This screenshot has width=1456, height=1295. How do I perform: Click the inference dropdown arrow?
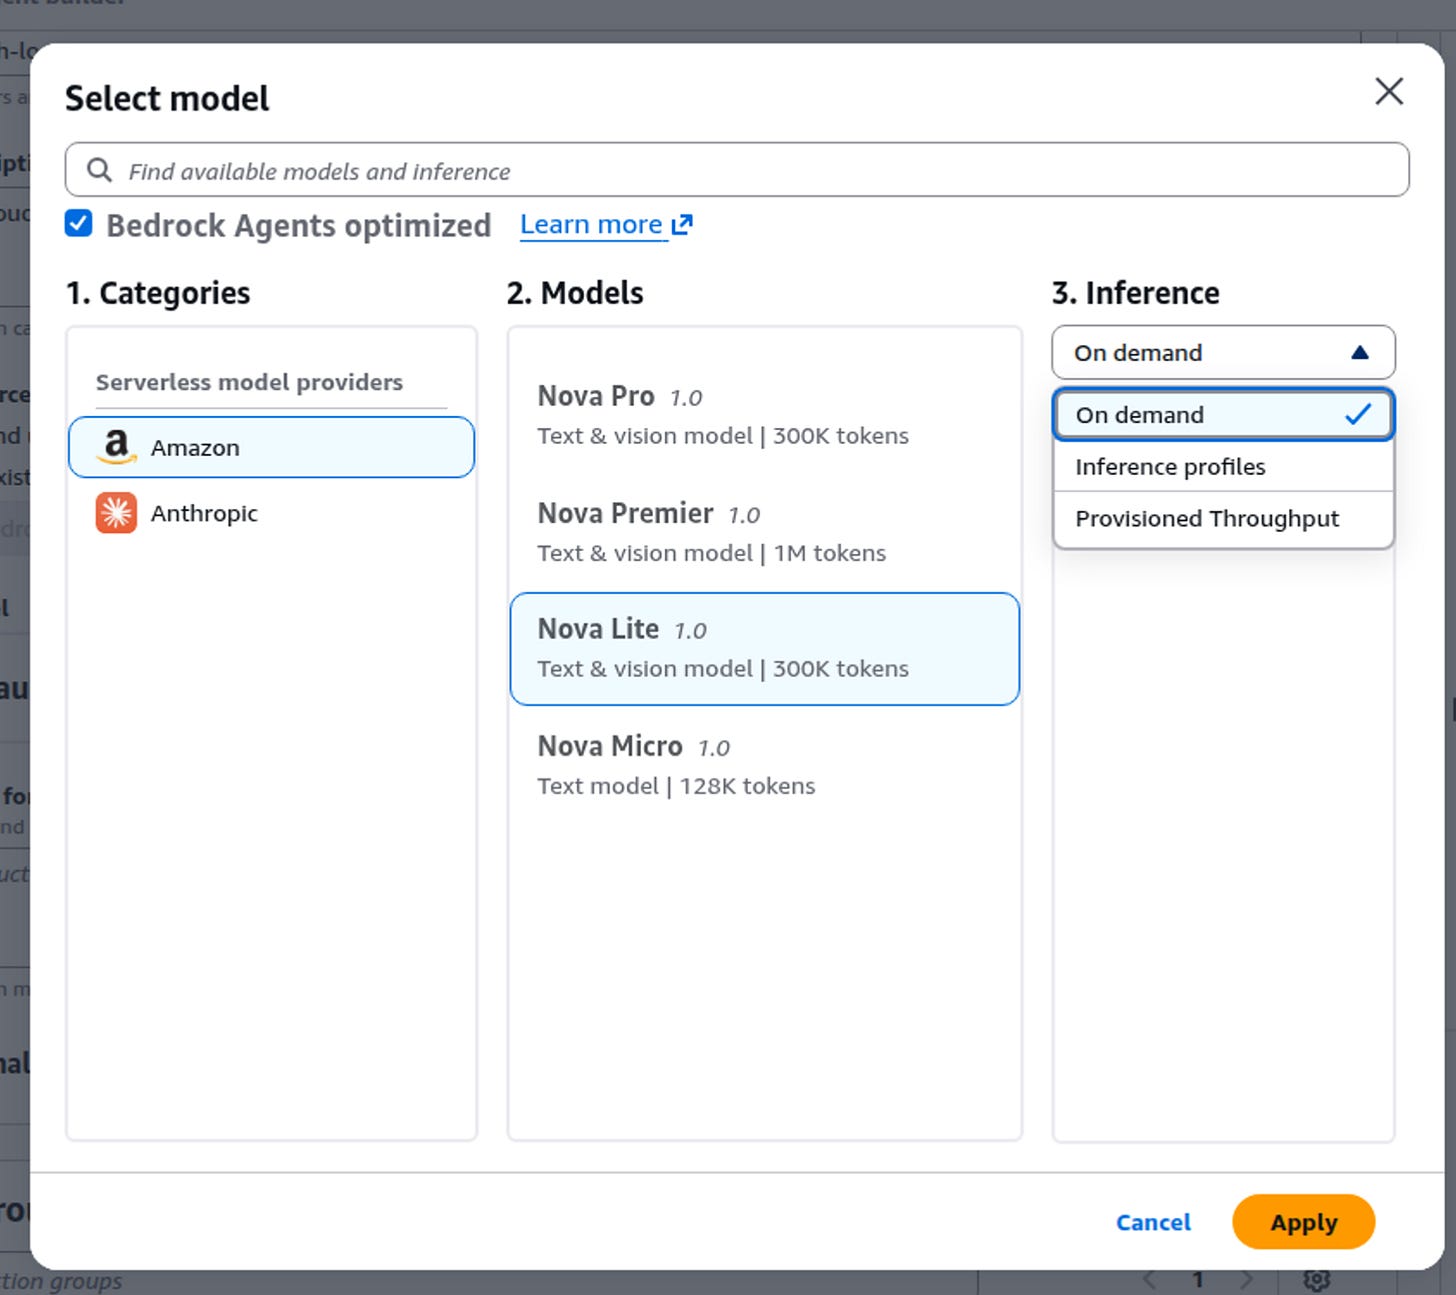click(x=1359, y=352)
